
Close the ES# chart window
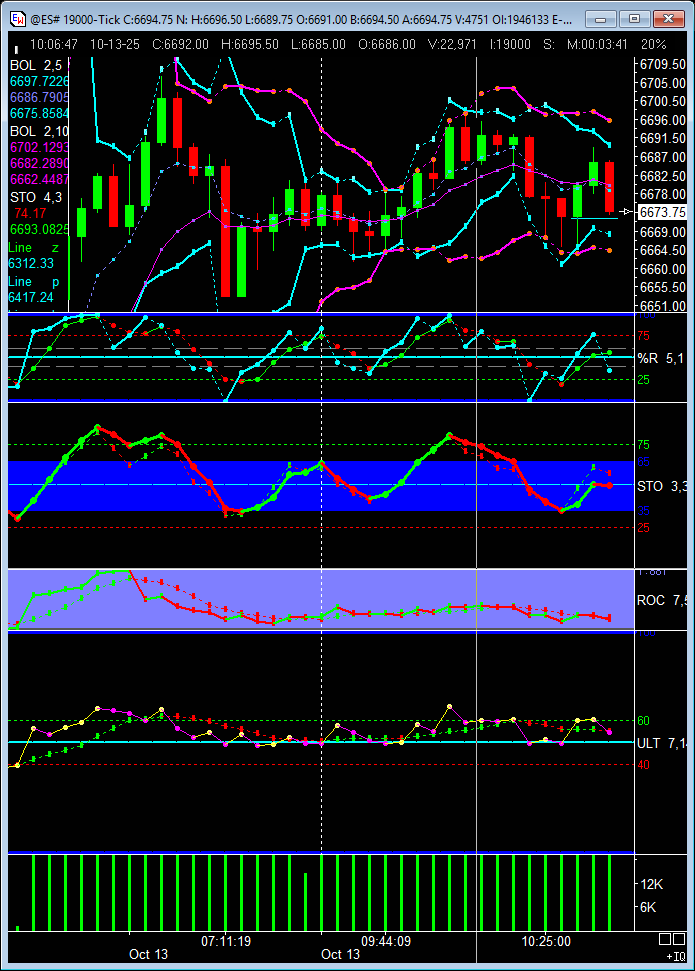tap(666, 19)
